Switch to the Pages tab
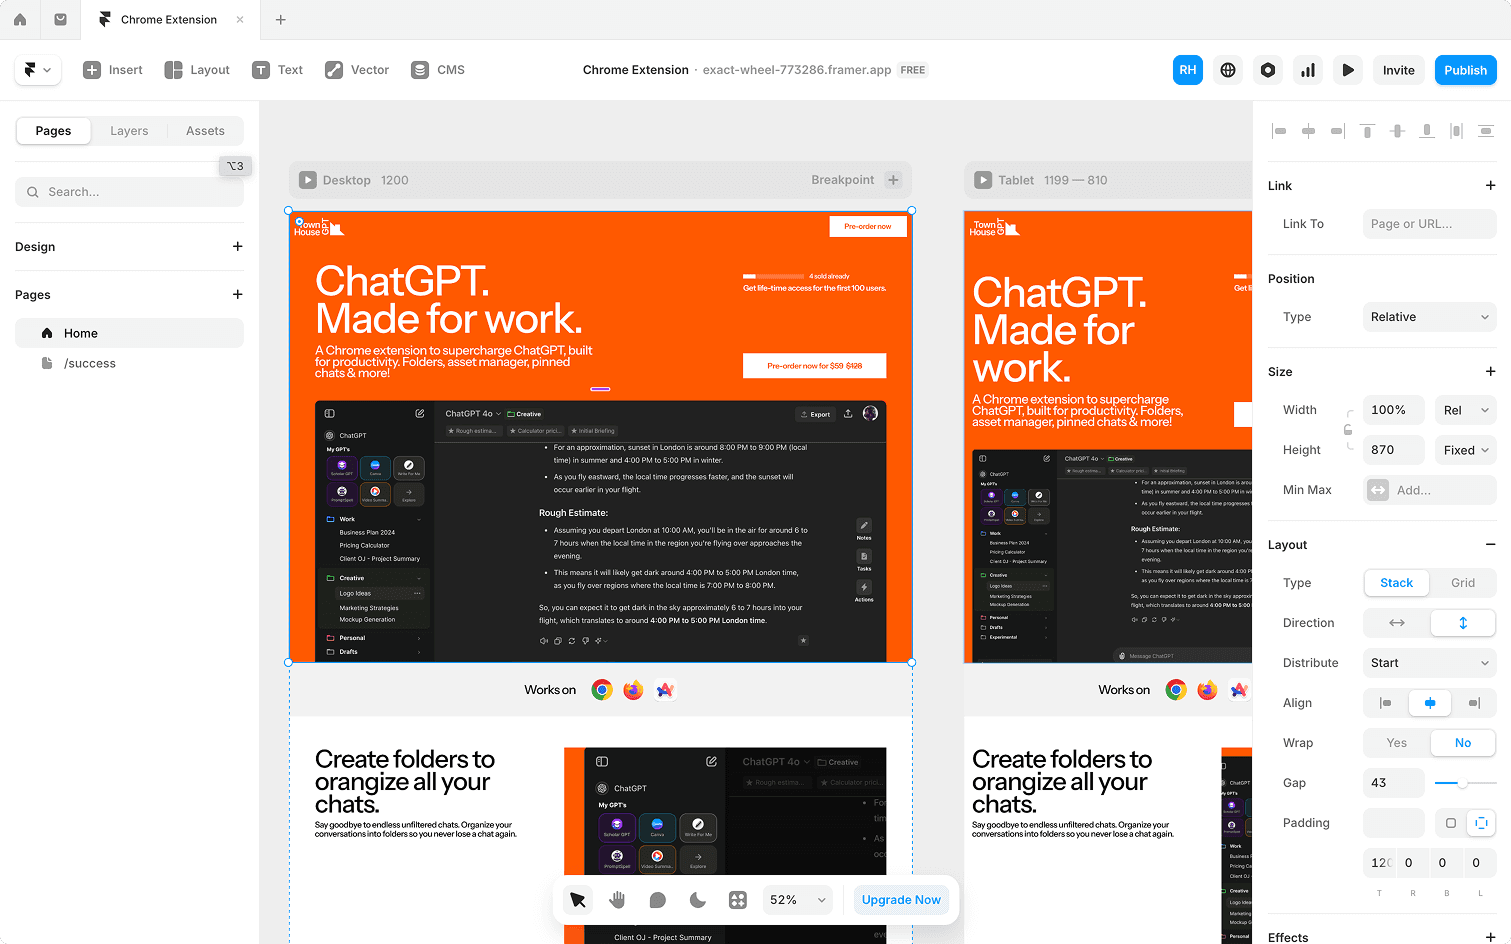This screenshot has height=944, width=1511. tap(53, 131)
